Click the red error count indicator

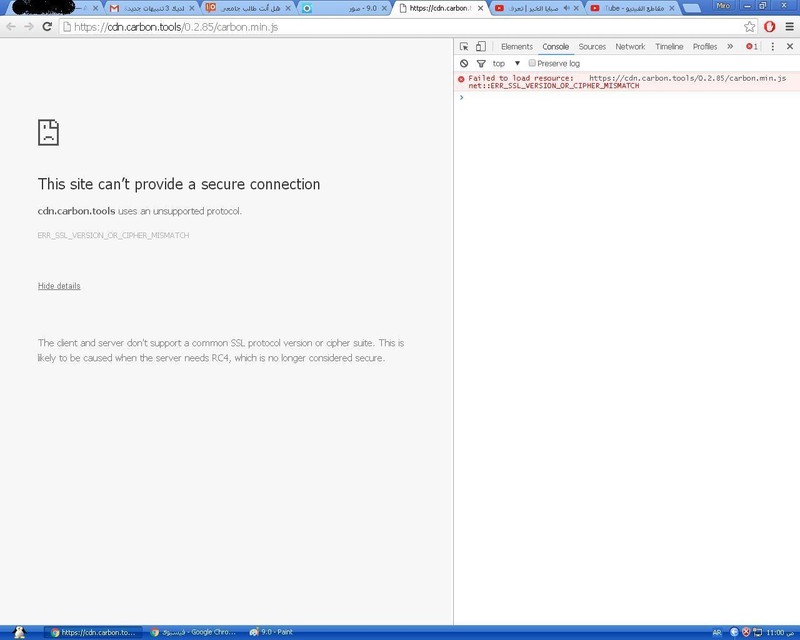(x=752, y=47)
